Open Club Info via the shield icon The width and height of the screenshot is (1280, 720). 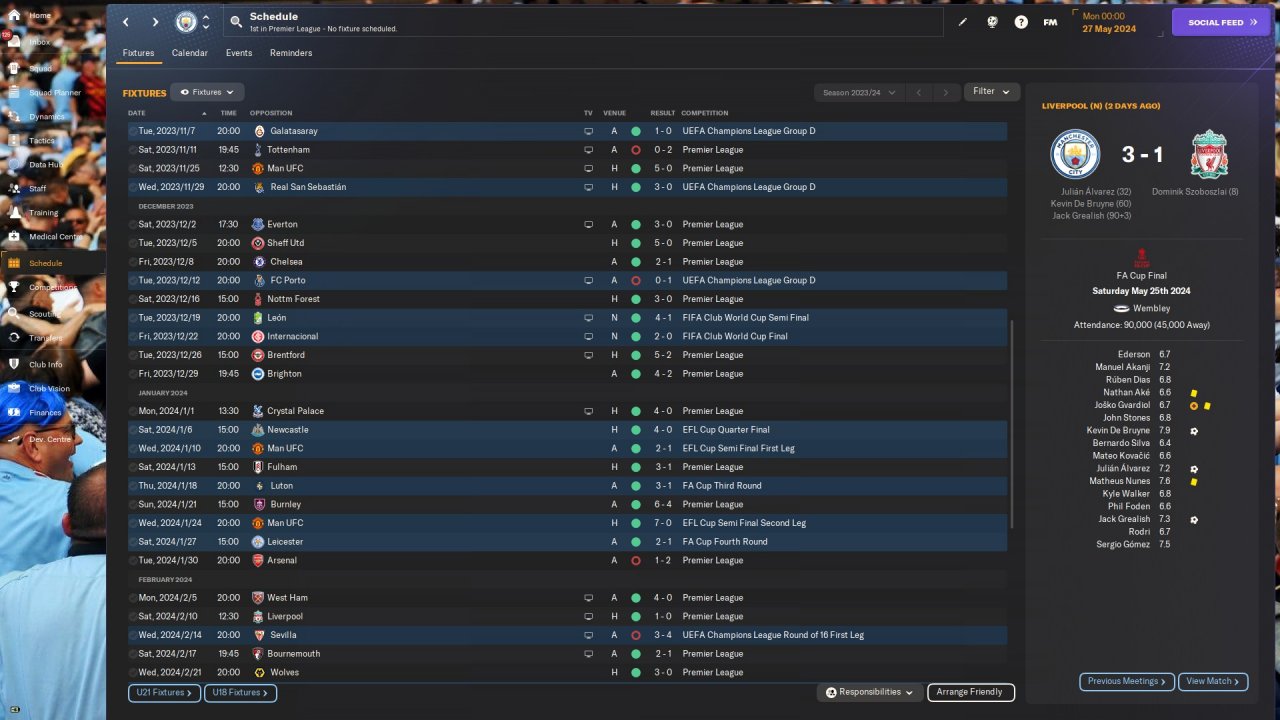[14, 364]
